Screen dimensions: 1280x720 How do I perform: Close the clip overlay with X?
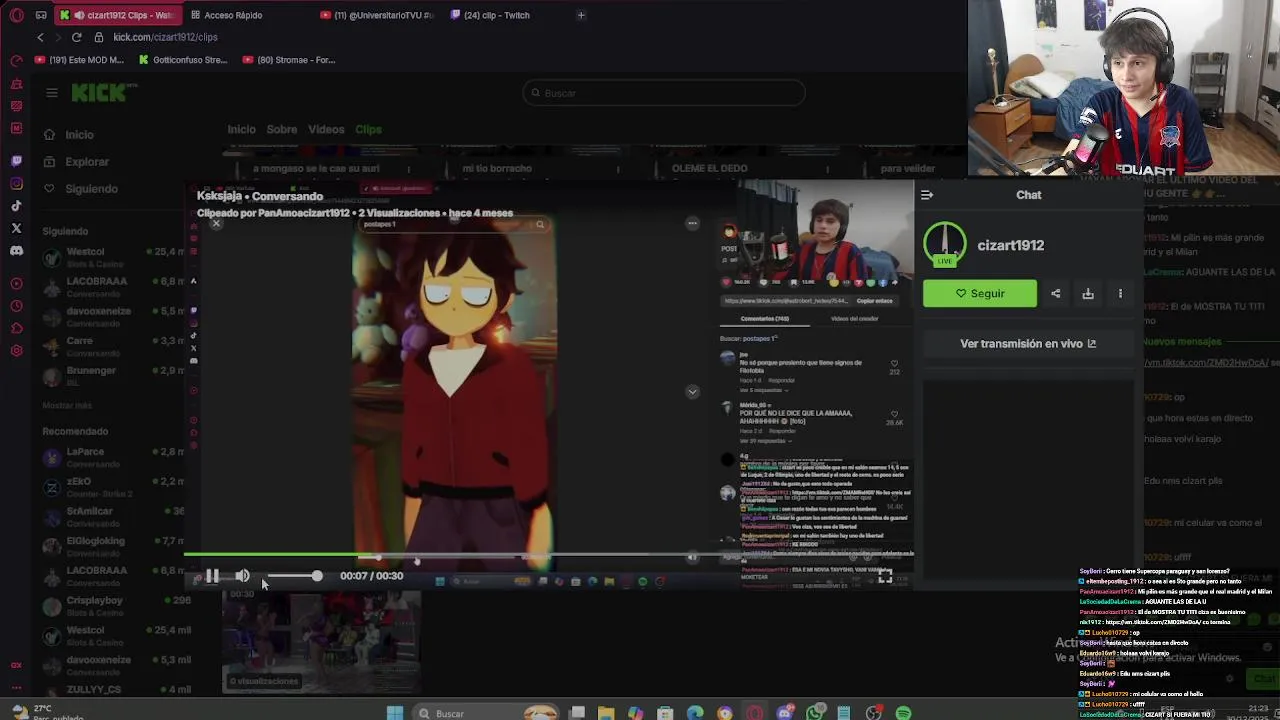pyautogui.click(x=216, y=223)
